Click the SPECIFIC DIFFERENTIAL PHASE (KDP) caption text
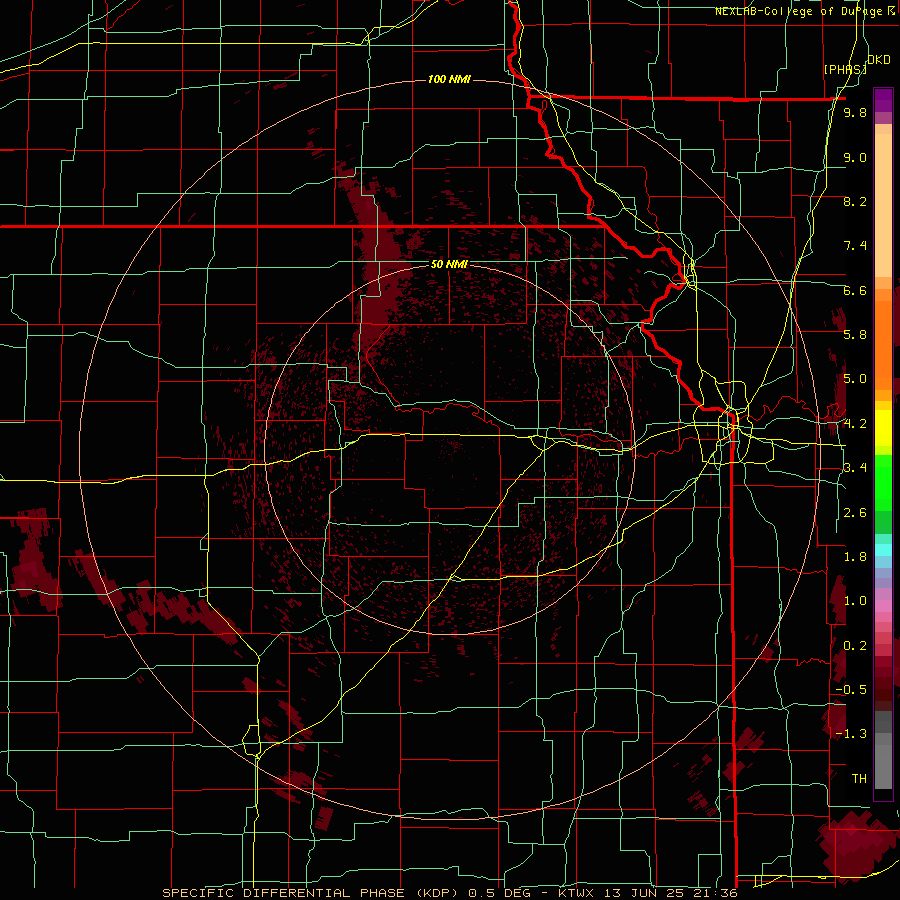 click(x=313, y=893)
